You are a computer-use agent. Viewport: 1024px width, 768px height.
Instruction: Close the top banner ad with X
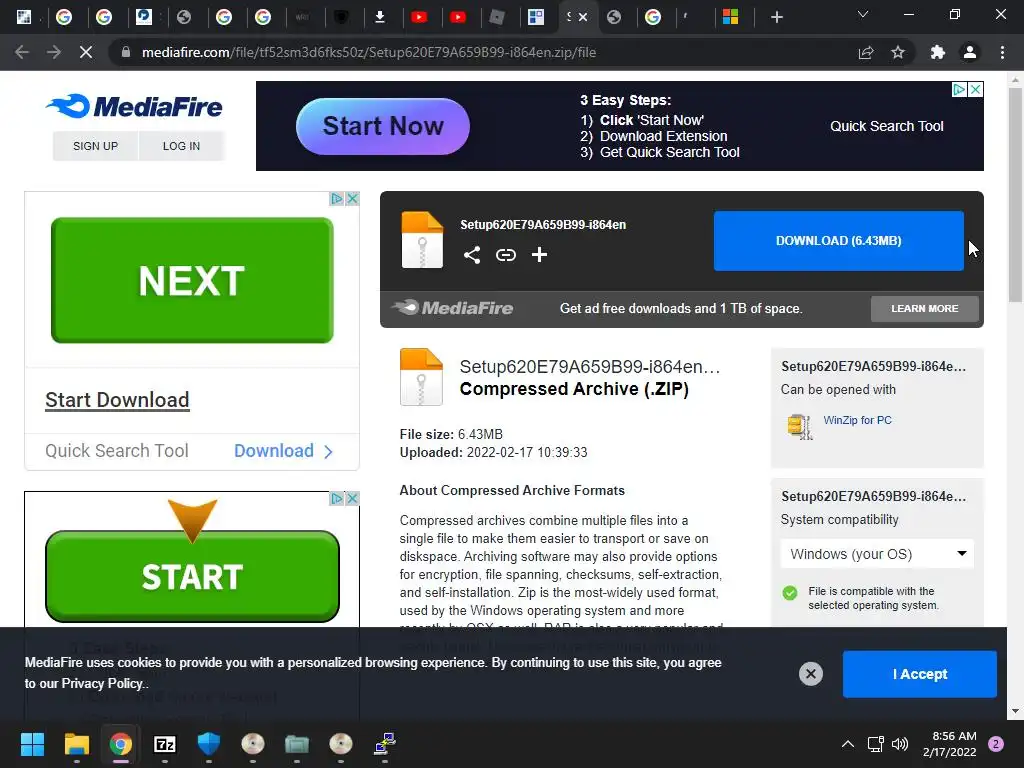point(975,89)
